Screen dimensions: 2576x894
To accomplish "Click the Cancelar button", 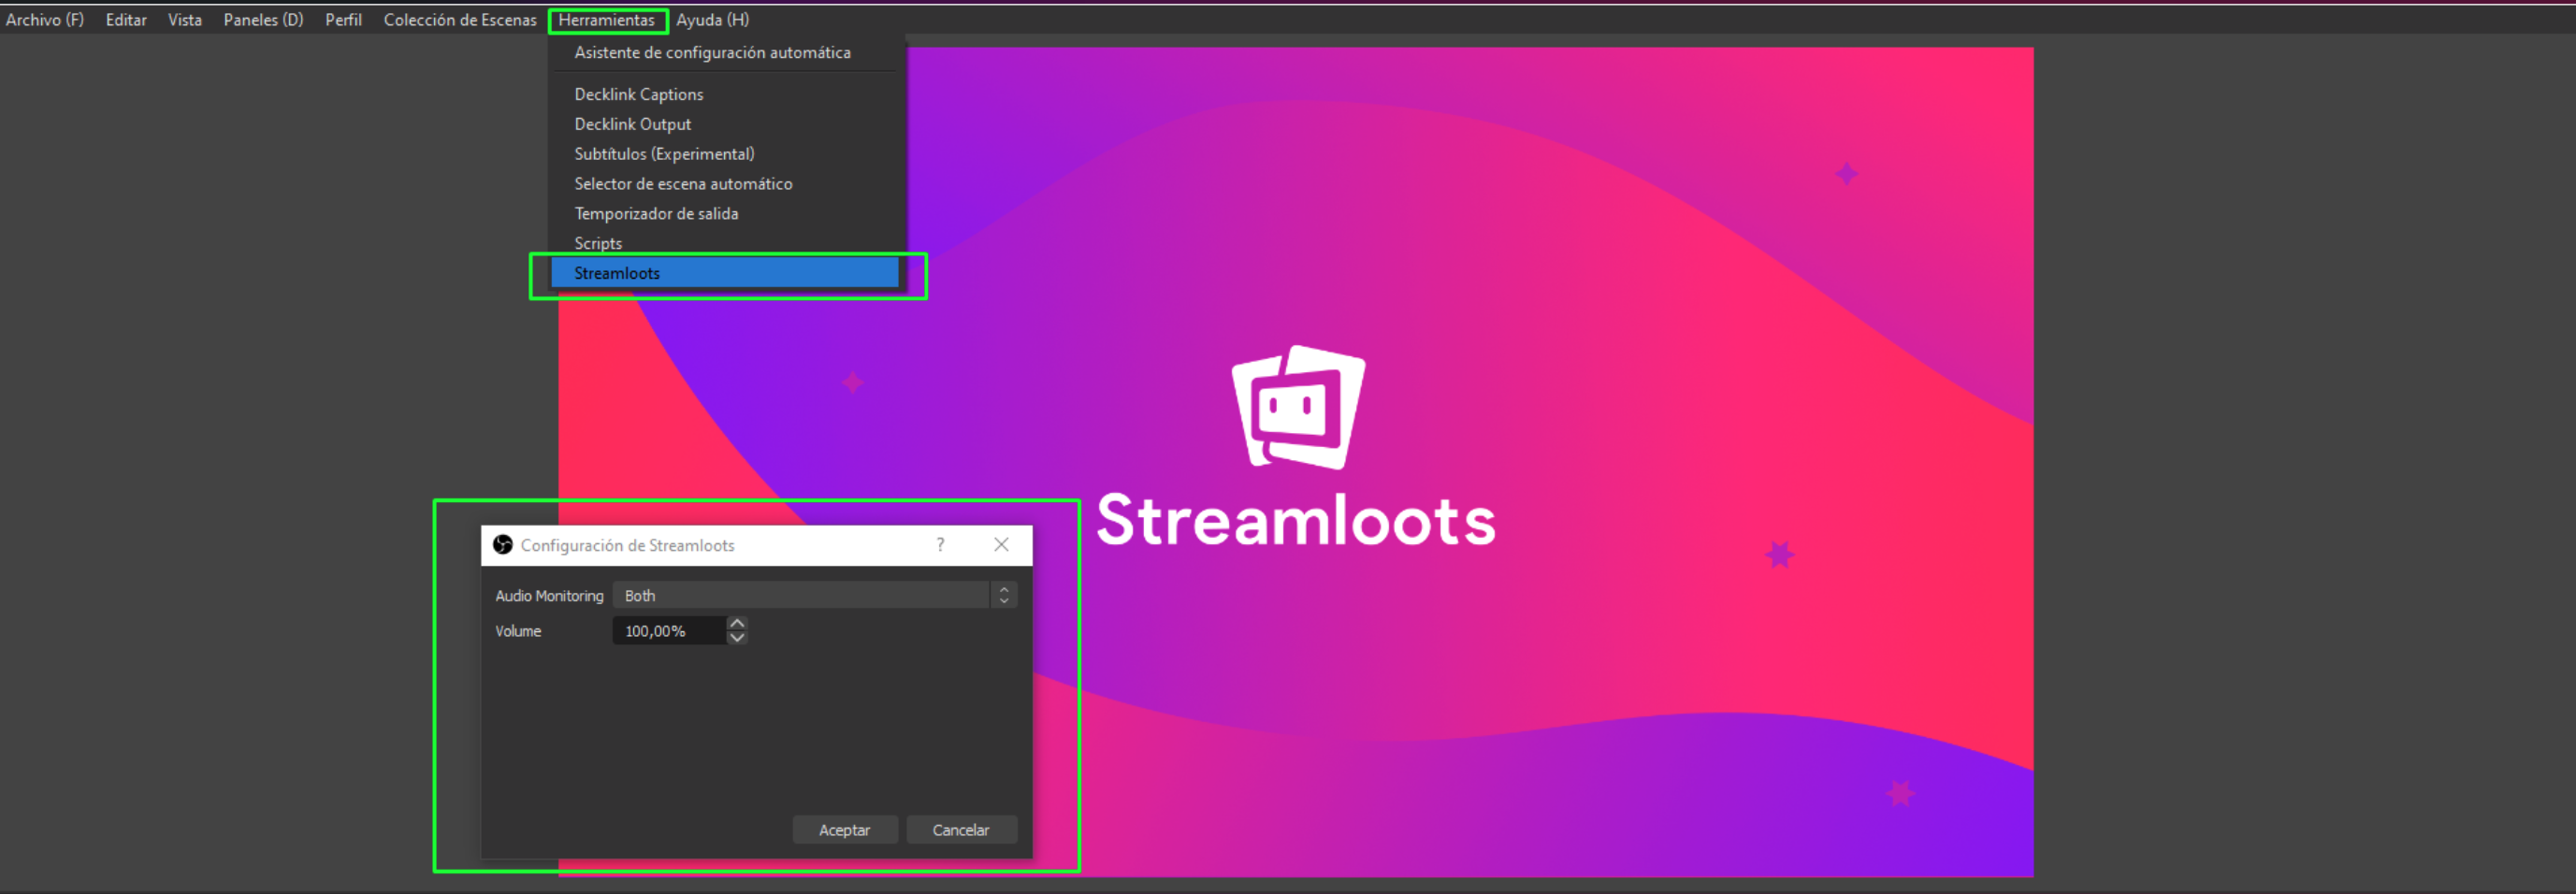I will 961,830.
